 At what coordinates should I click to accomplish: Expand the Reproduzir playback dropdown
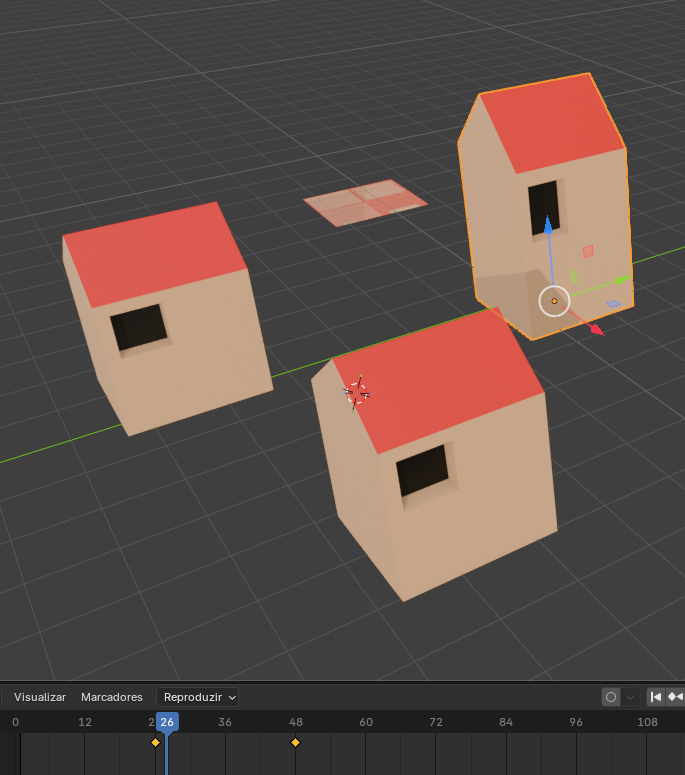(x=197, y=697)
